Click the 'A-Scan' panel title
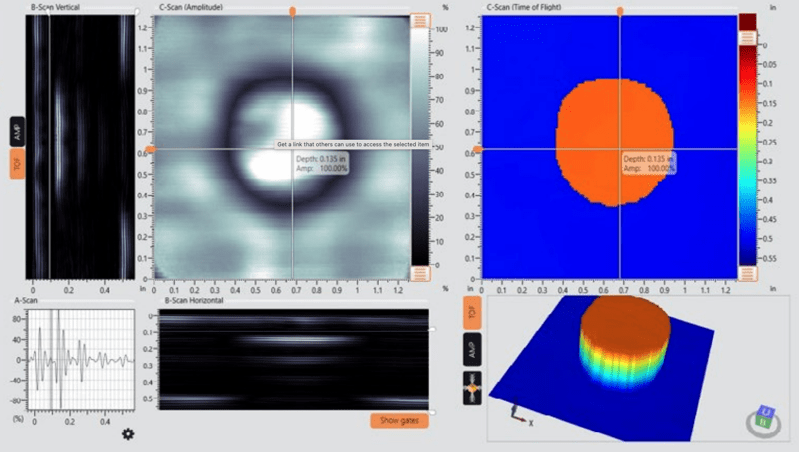Screen dimensions: 799x452 pos(25,300)
